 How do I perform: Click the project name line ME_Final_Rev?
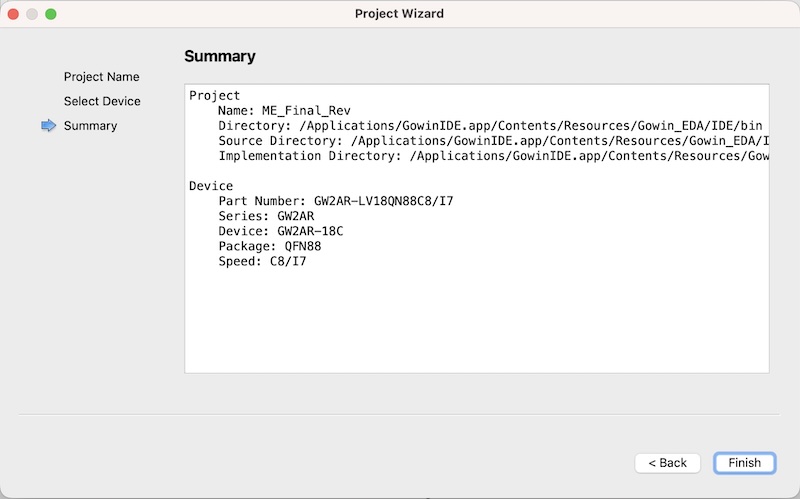(284, 111)
